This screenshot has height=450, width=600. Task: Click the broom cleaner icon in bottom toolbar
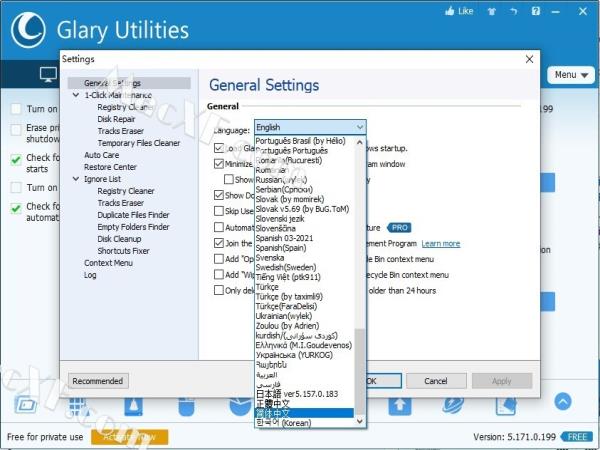pos(133,406)
